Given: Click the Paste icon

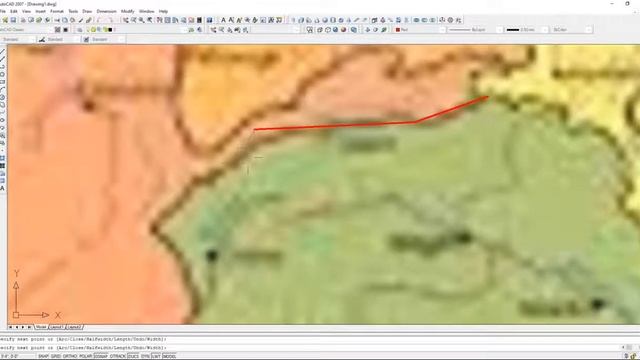Looking at the screenshot, I should [x=73, y=20].
